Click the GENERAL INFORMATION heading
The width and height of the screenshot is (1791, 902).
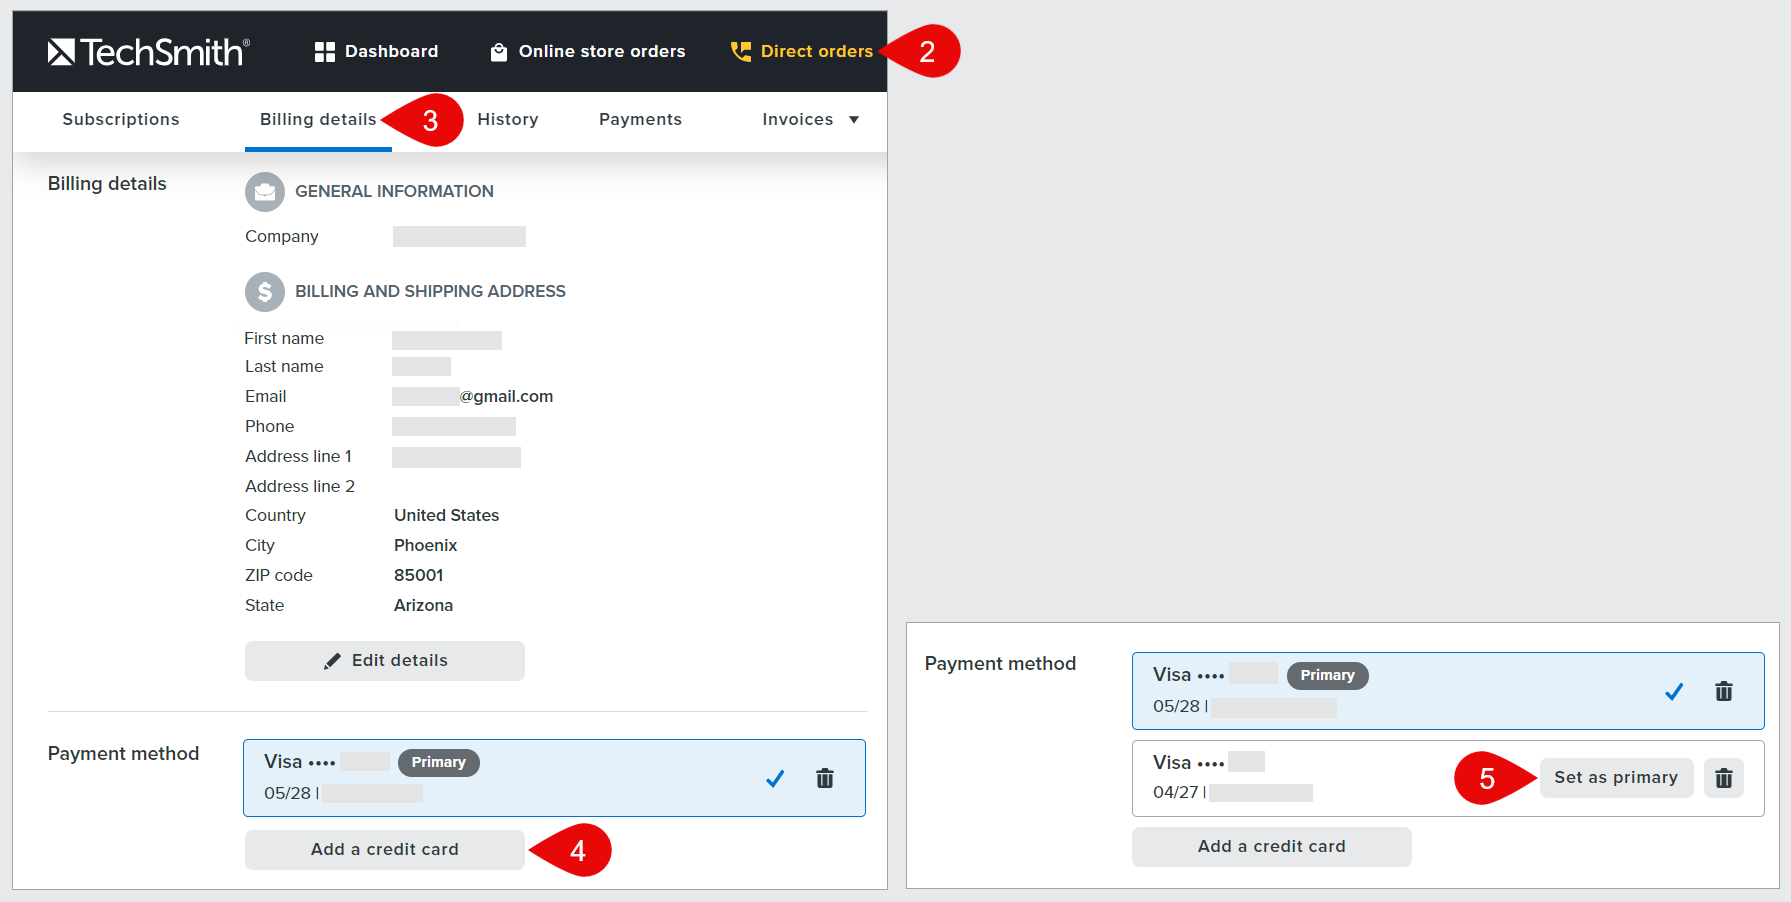pyautogui.click(x=394, y=192)
